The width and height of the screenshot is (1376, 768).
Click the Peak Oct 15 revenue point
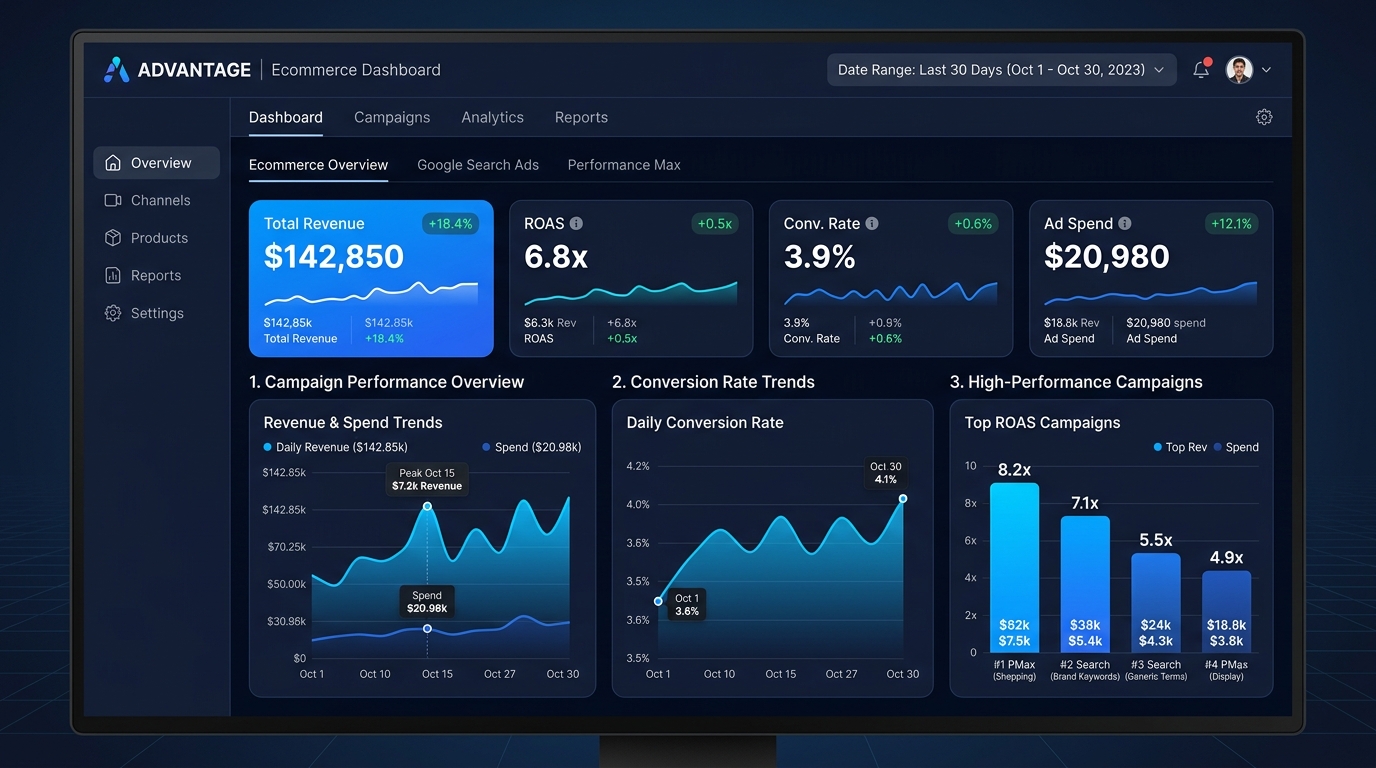[x=427, y=506]
